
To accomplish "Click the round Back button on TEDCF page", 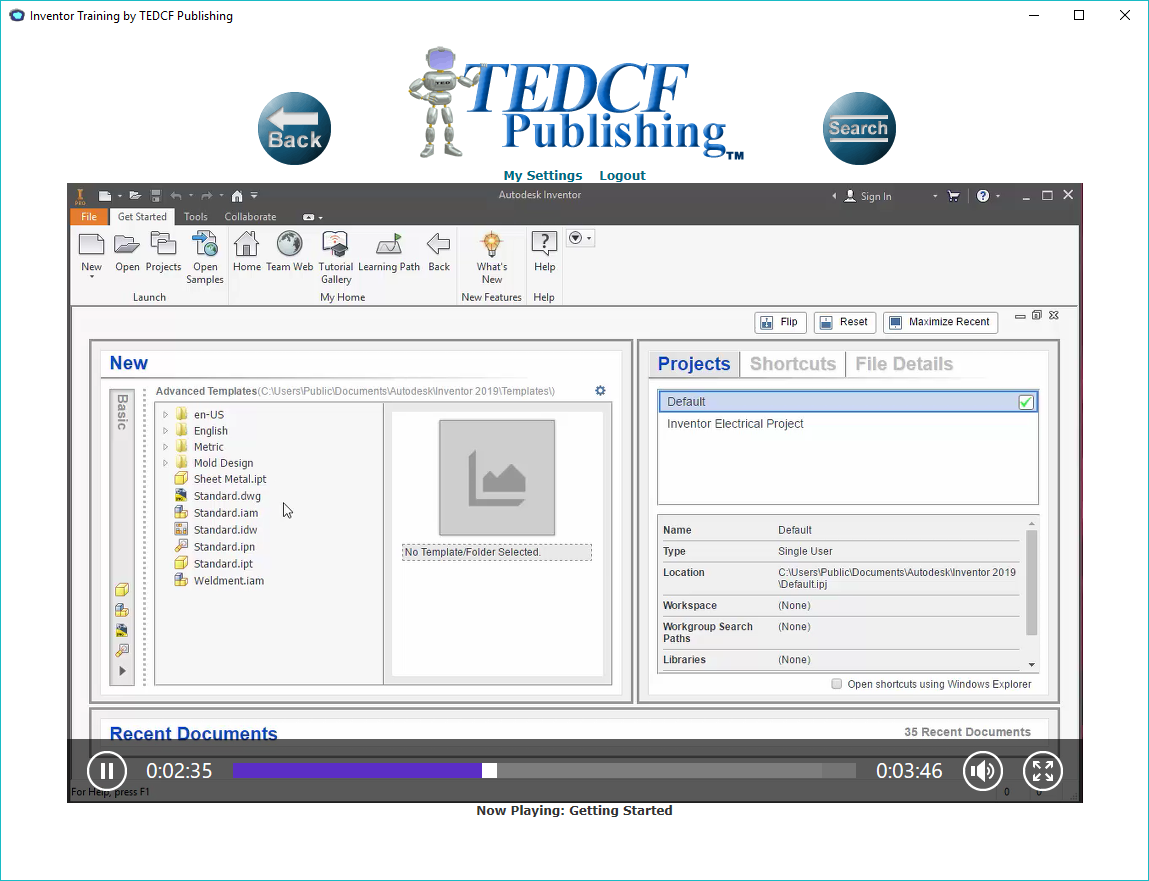I will pyautogui.click(x=295, y=128).
